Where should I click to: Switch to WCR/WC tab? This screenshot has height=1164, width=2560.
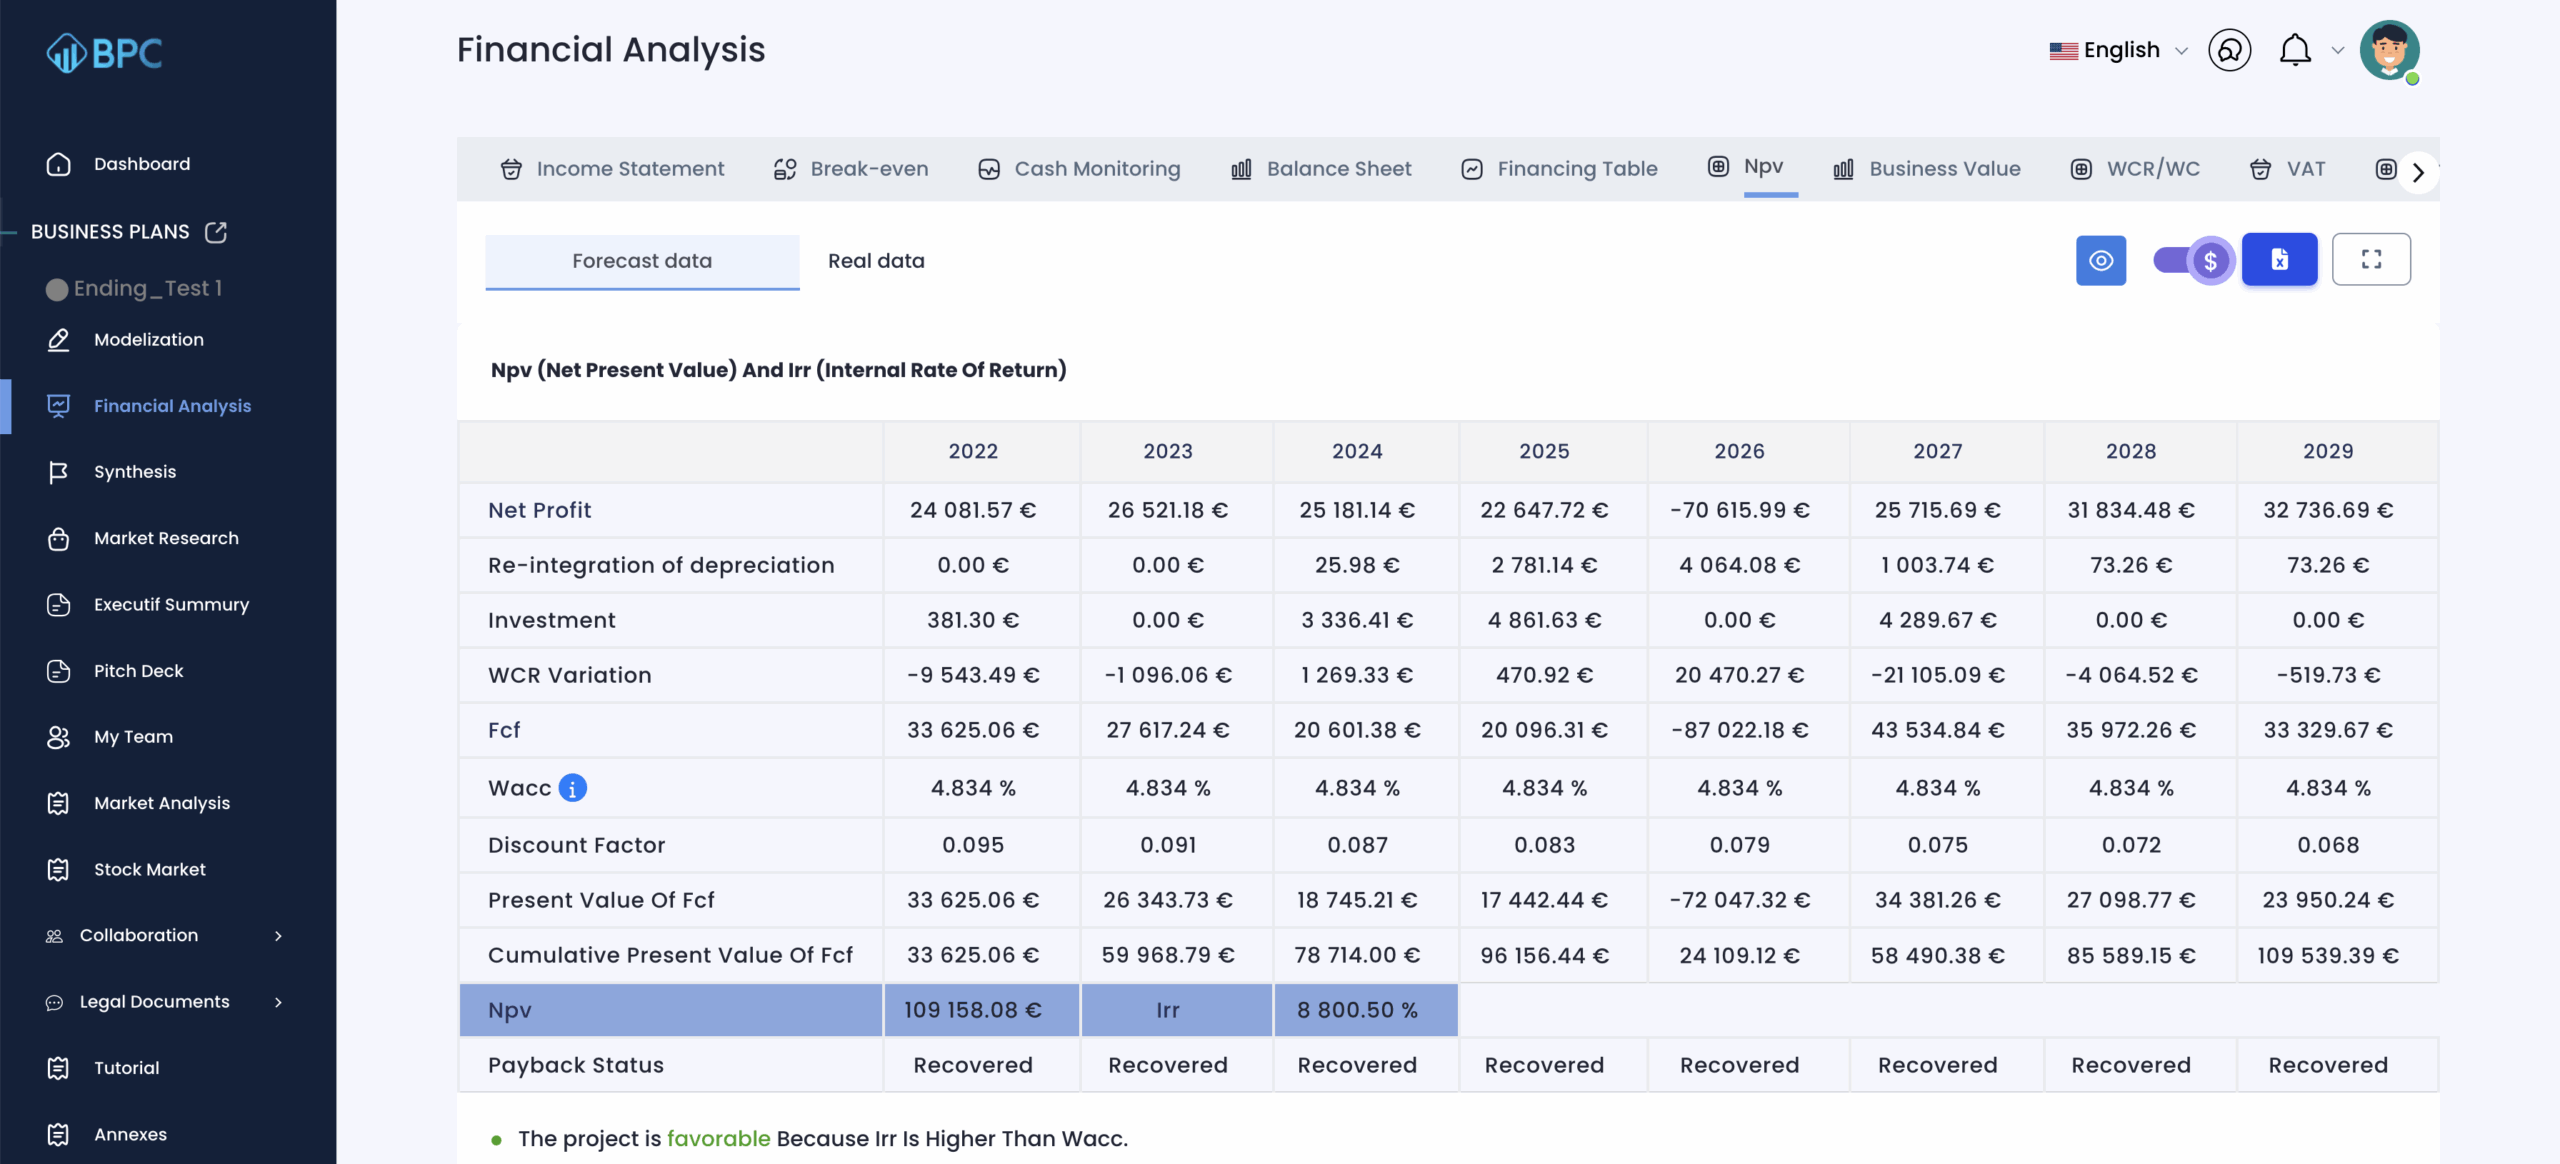pos(2135,169)
